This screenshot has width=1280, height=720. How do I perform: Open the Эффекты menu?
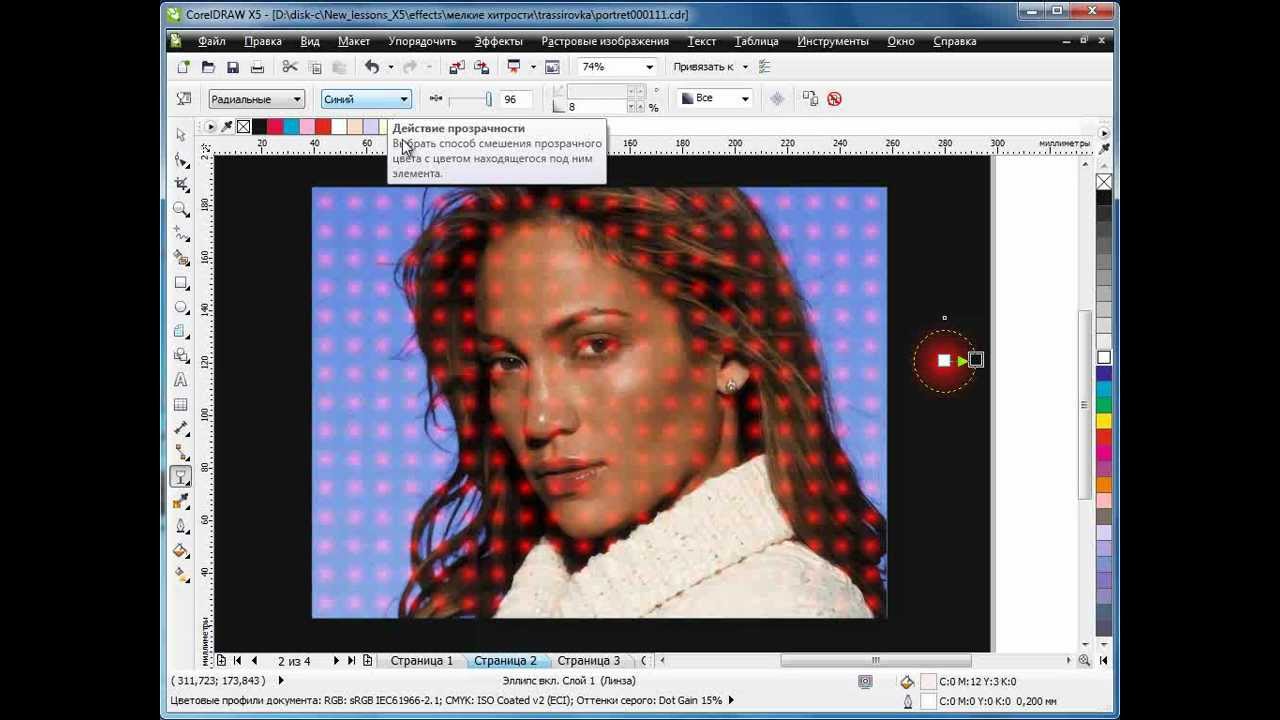[x=498, y=41]
